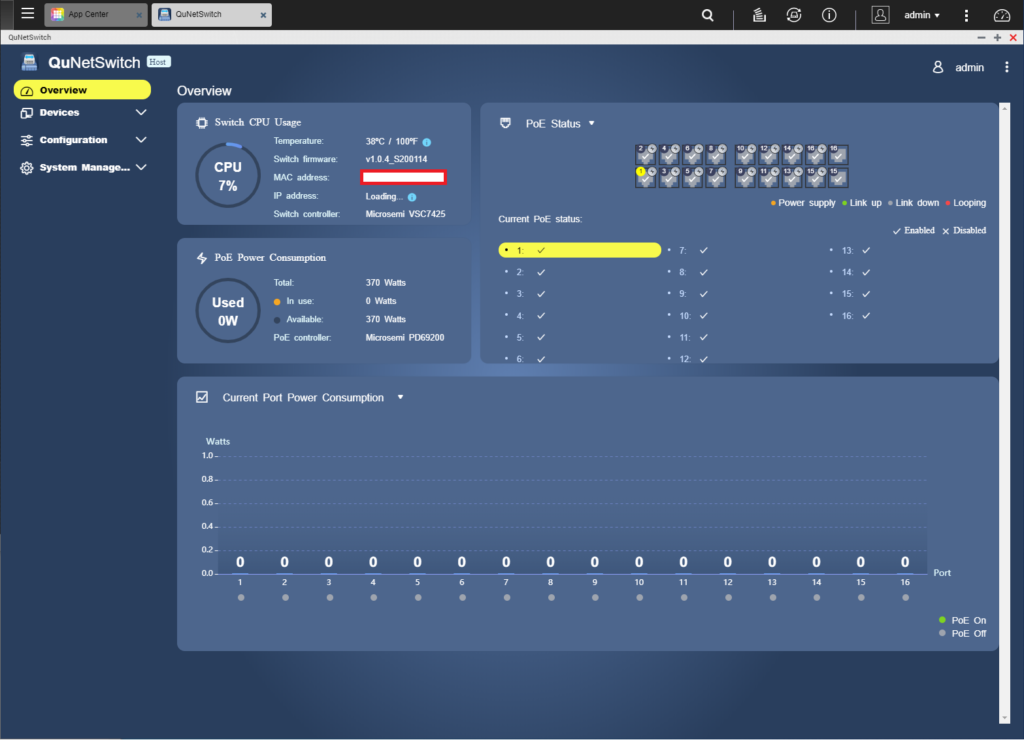The width and height of the screenshot is (1024, 740).
Task: Click the Used 0W power gauge
Action: pos(228,311)
